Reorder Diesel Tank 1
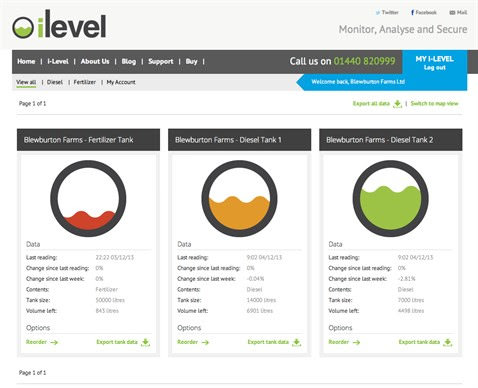 coord(187,342)
